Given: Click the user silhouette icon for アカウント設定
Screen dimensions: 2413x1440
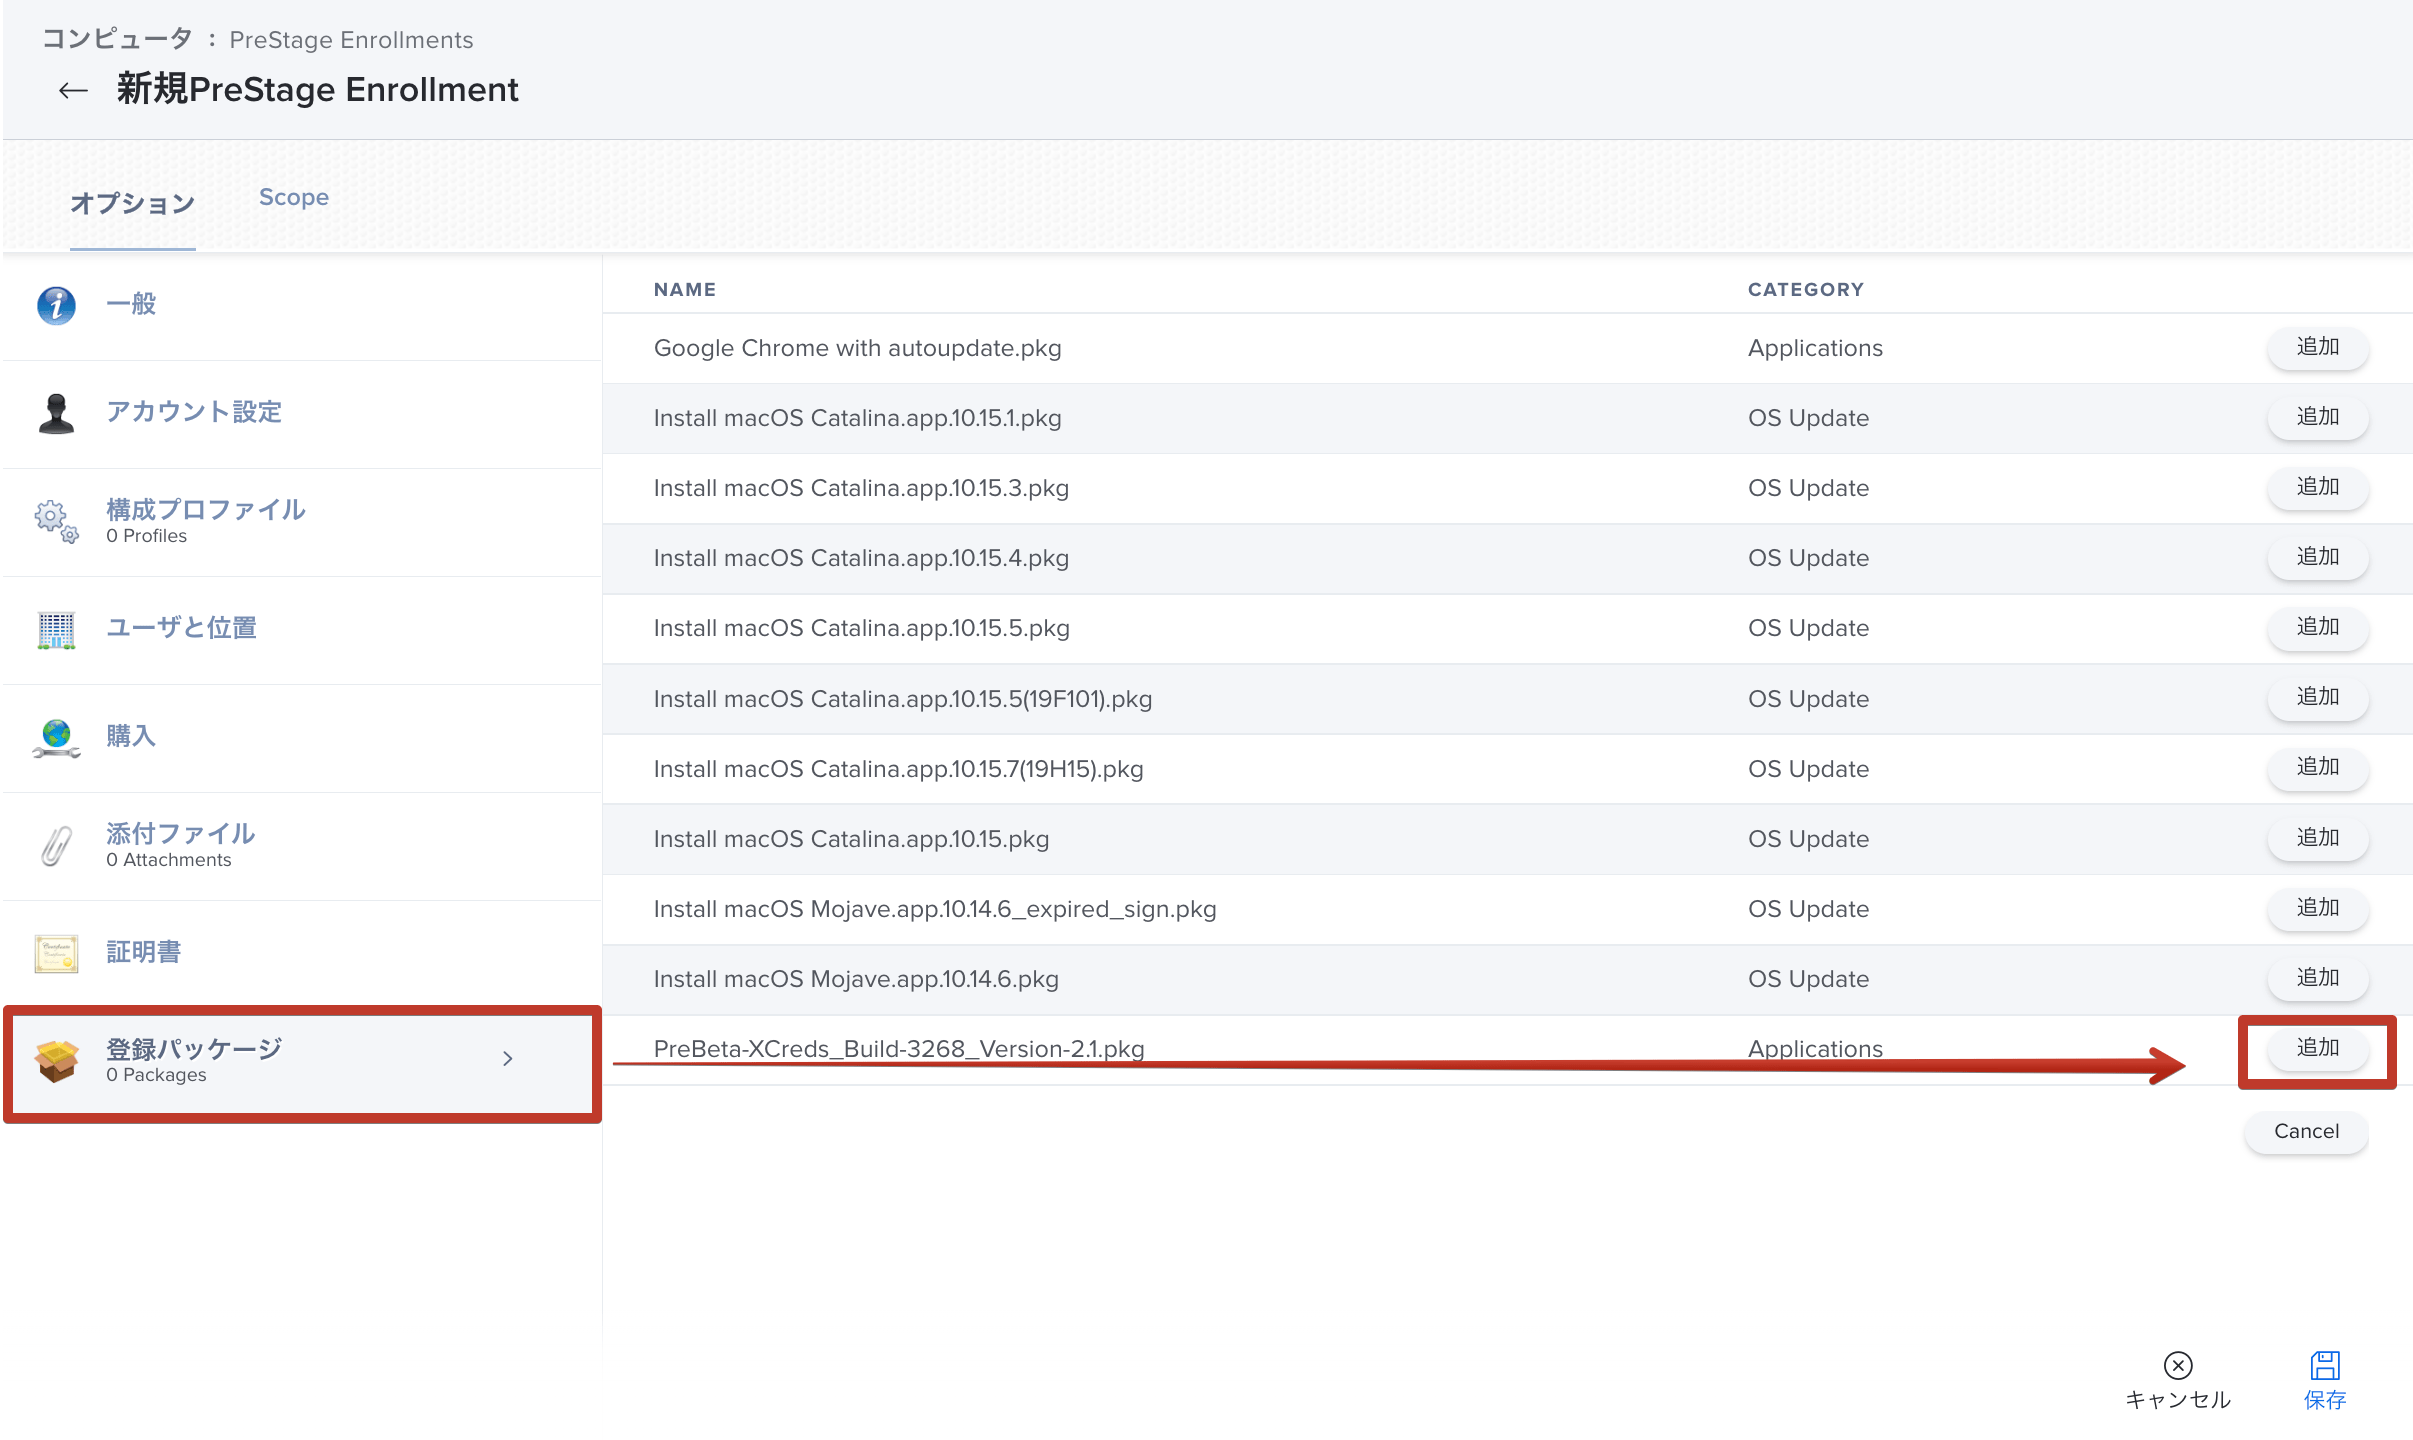Looking at the screenshot, I should [56, 413].
